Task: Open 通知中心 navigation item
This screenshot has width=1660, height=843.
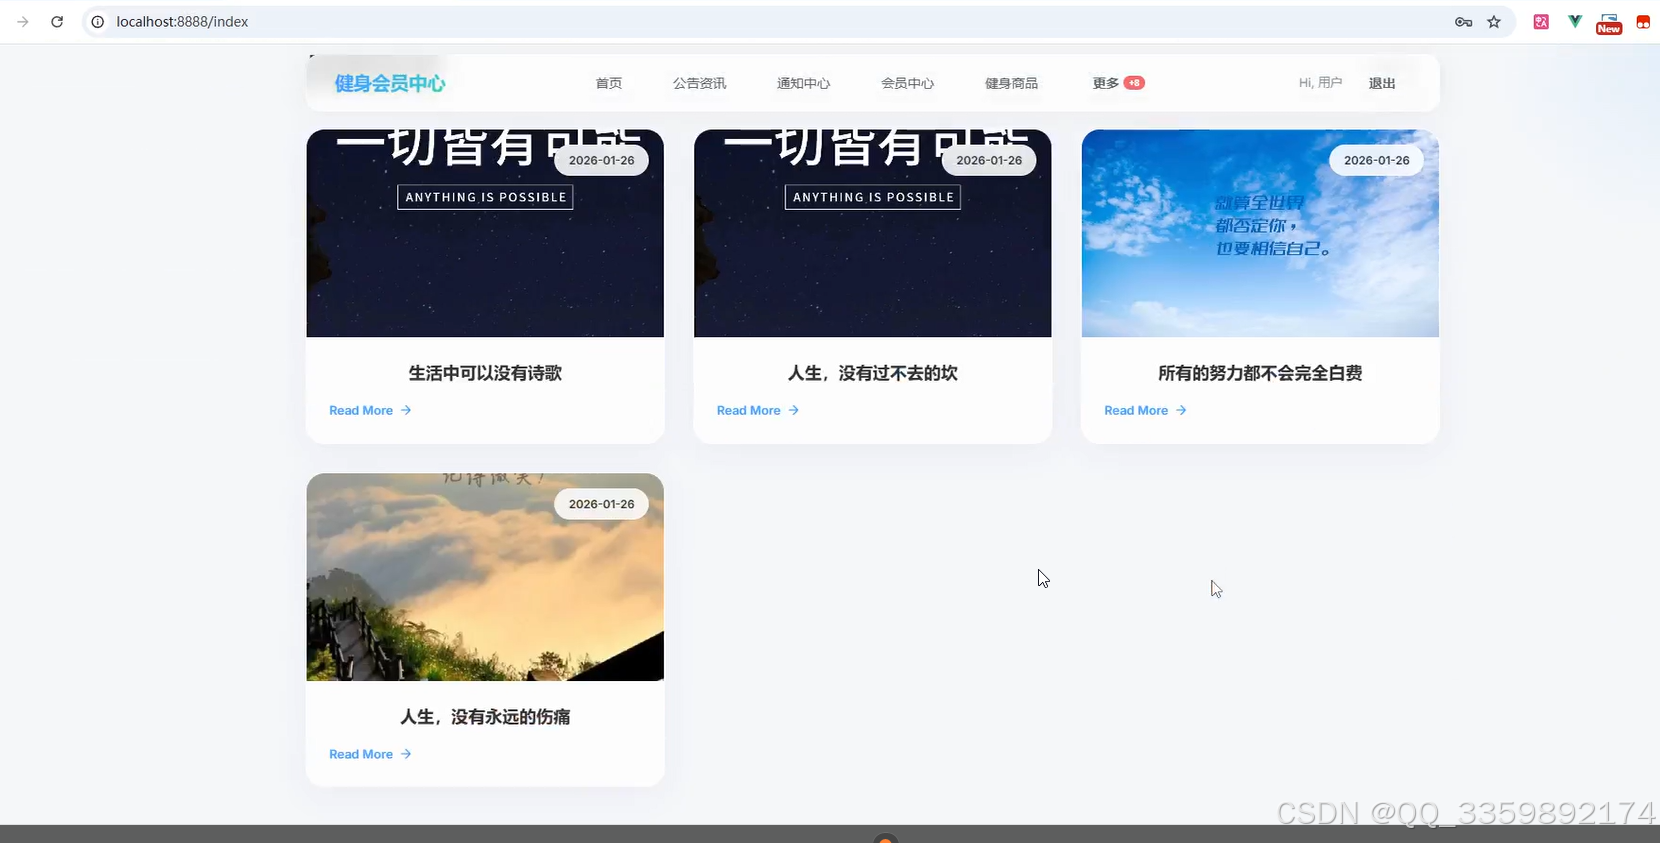Action: click(804, 83)
